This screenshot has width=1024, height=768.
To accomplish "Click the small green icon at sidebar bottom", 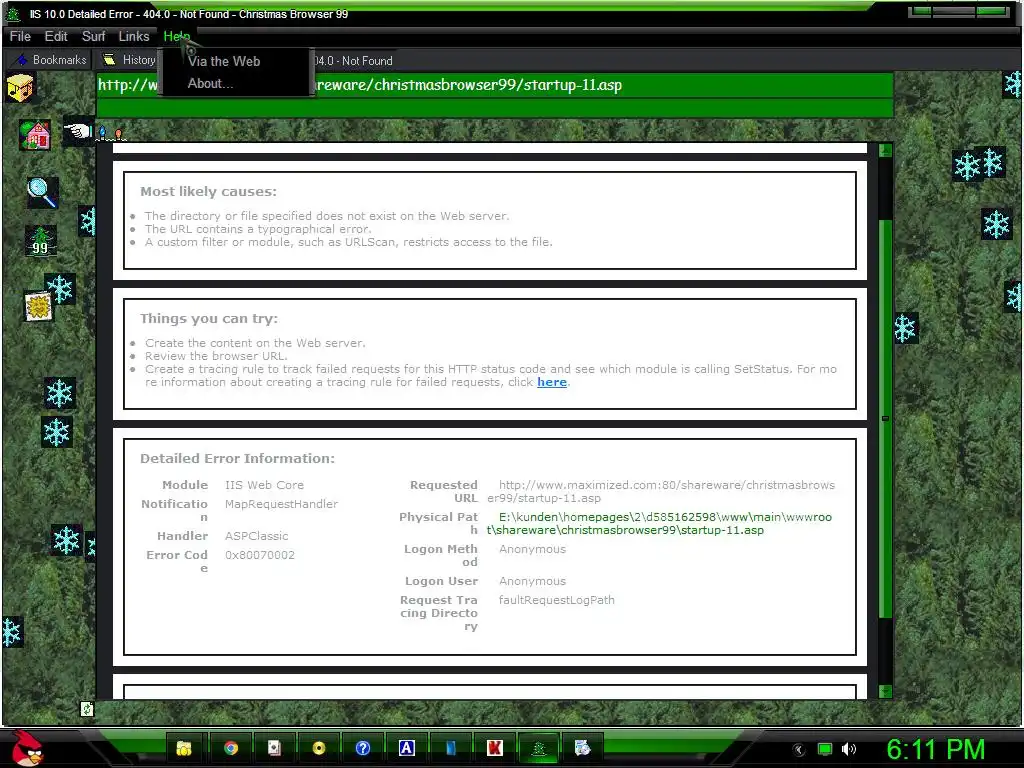I will click(86, 708).
